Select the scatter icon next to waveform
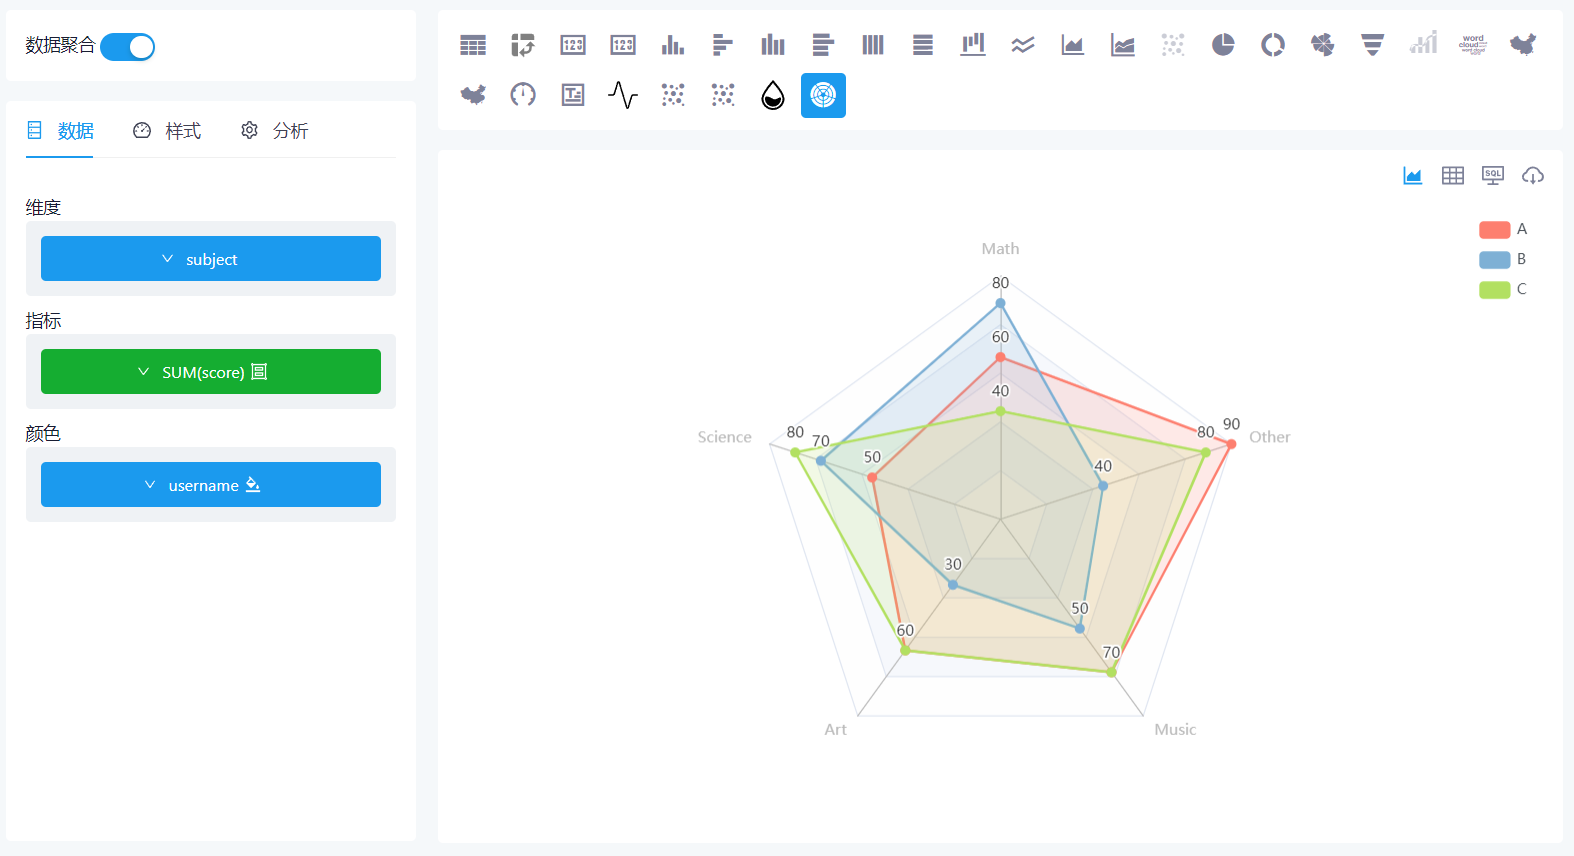 pyautogui.click(x=673, y=95)
